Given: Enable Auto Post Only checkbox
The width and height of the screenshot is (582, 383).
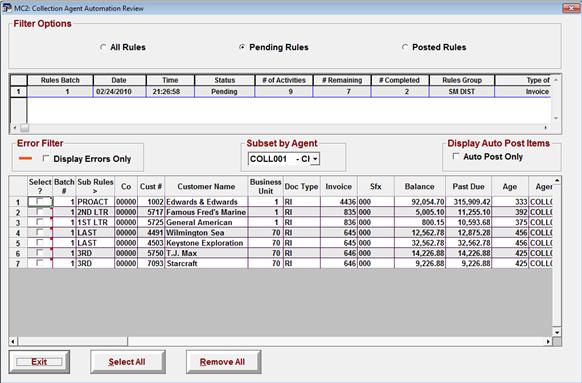Looking at the screenshot, I should [456, 156].
